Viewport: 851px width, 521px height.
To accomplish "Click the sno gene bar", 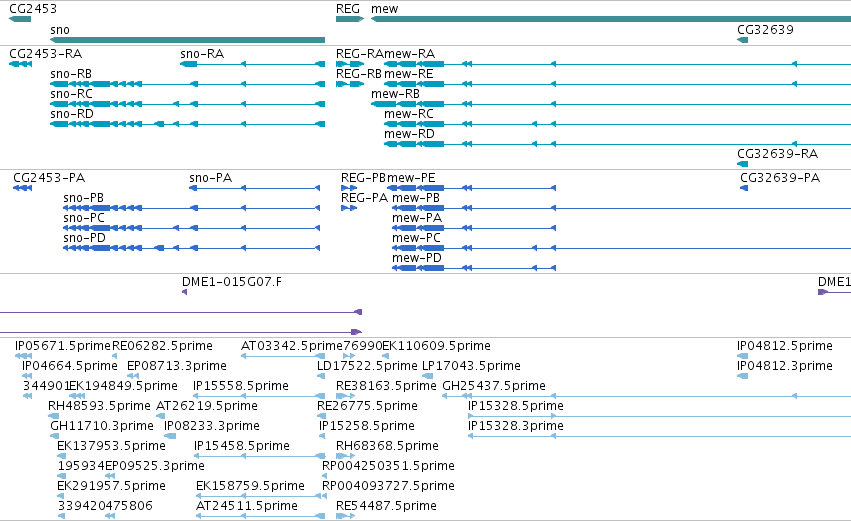I will click(187, 40).
